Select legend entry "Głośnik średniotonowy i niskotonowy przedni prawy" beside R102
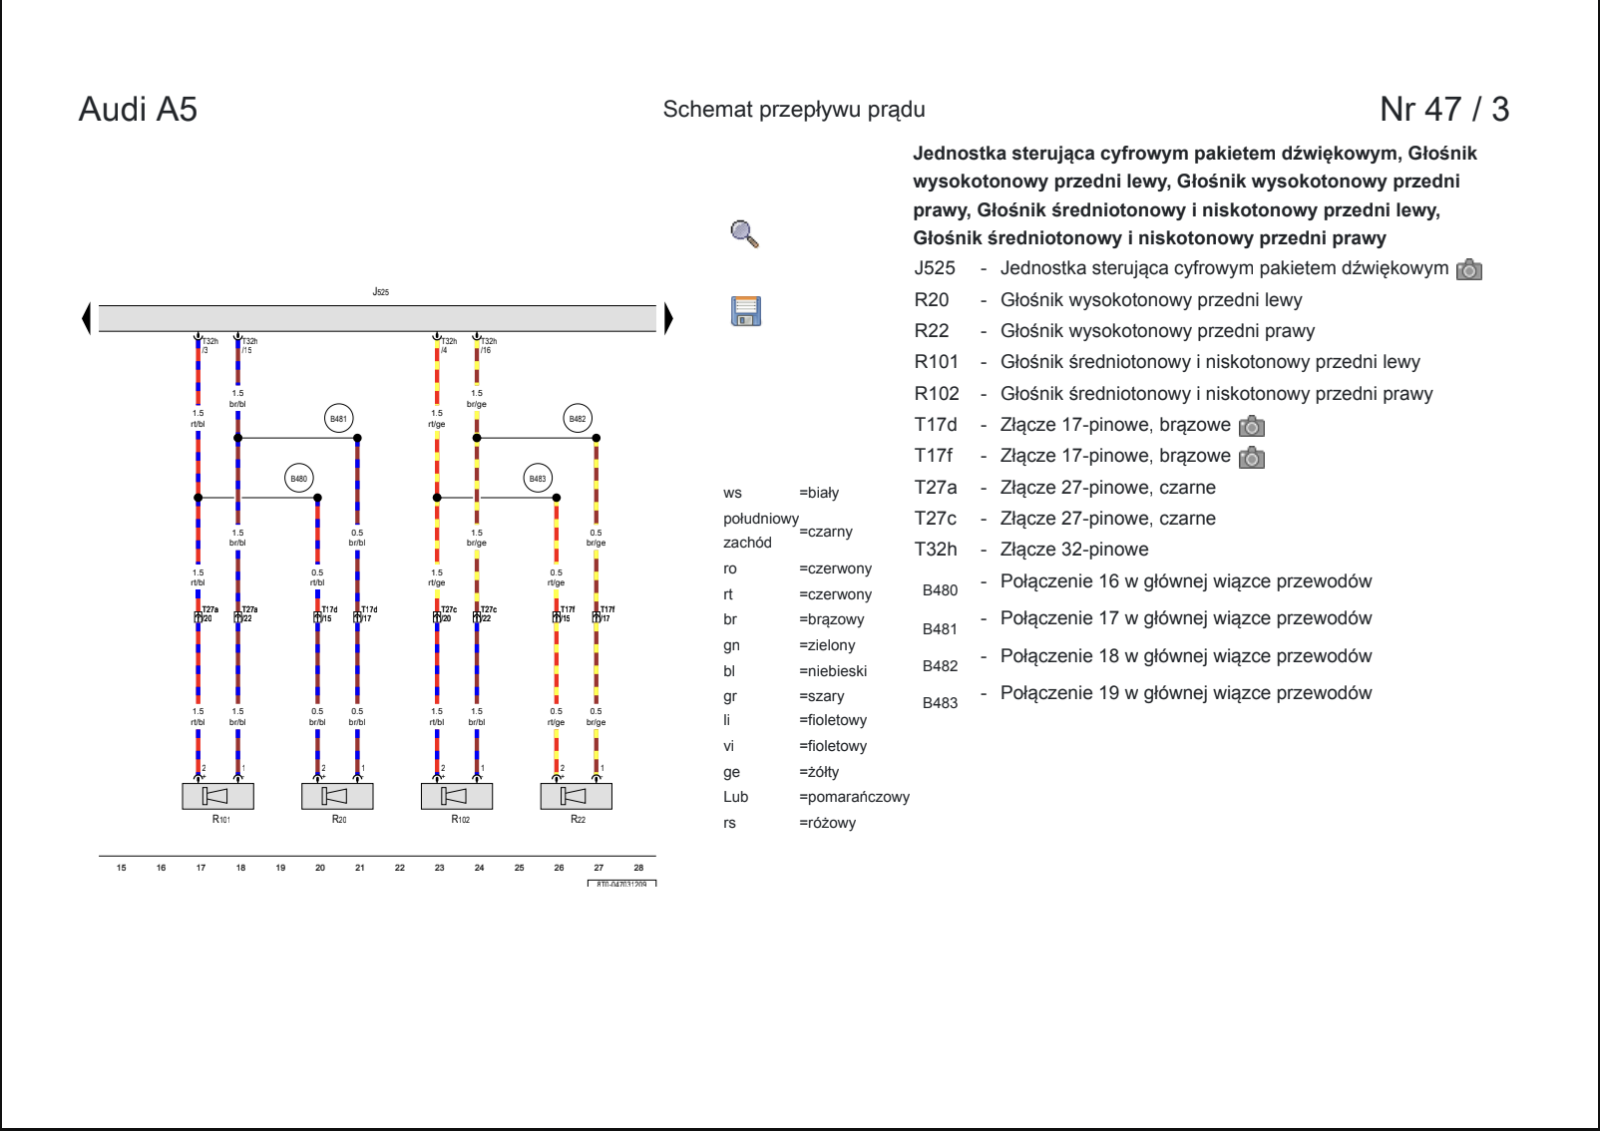The width and height of the screenshot is (1600, 1131). click(1216, 394)
